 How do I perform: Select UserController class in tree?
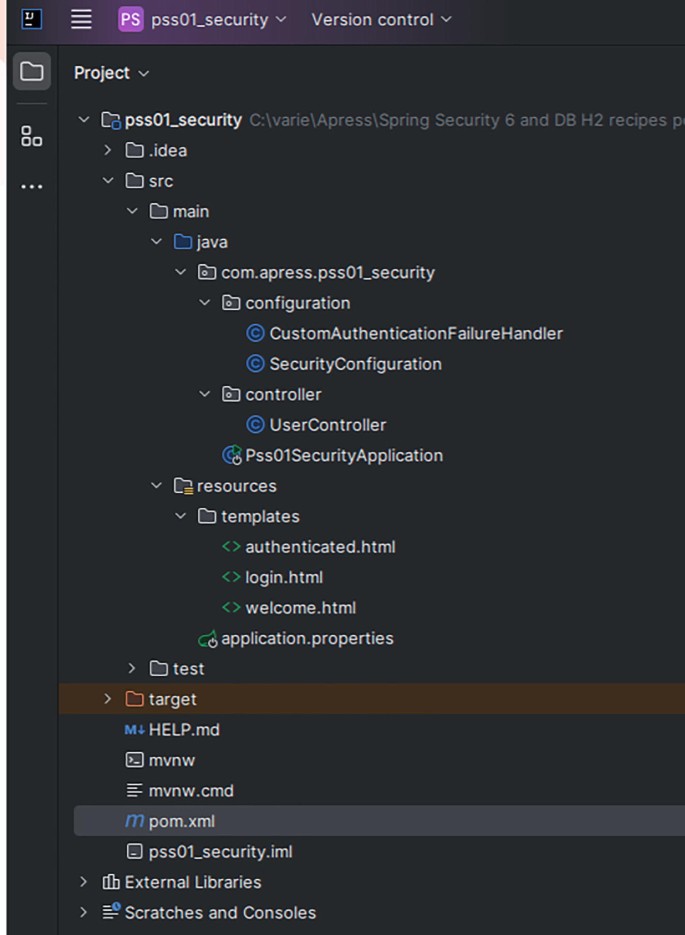point(327,425)
